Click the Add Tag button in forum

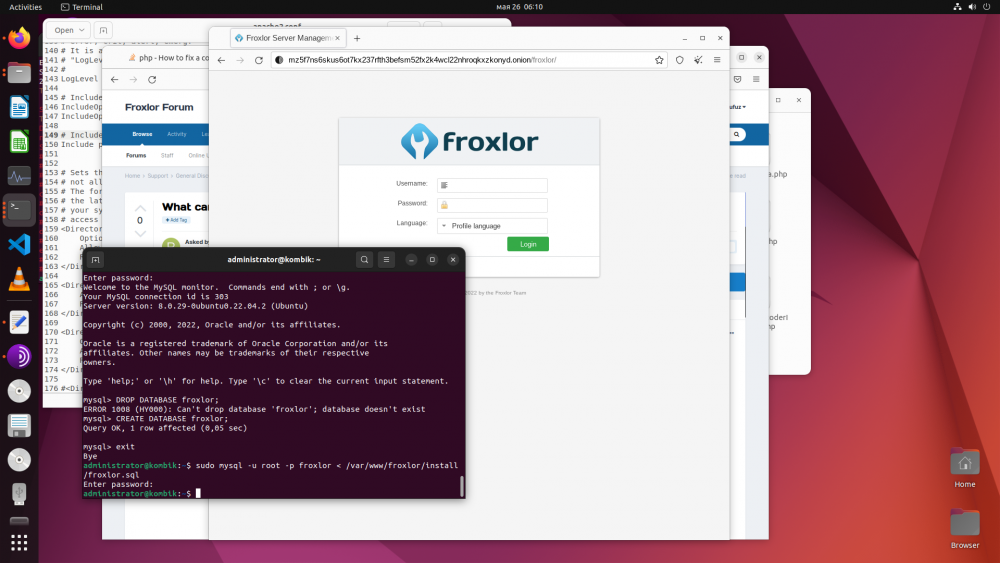176,220
